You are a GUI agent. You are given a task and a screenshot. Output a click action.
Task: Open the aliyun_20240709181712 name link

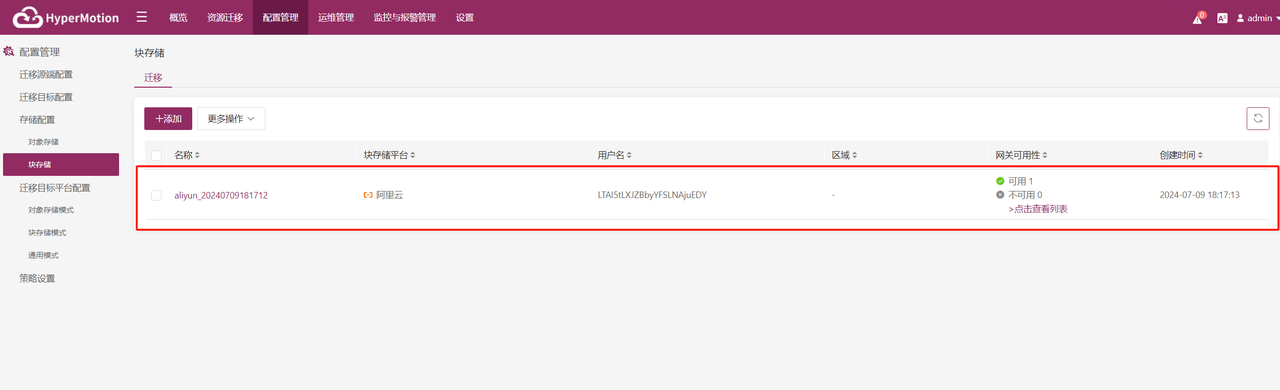221,195
